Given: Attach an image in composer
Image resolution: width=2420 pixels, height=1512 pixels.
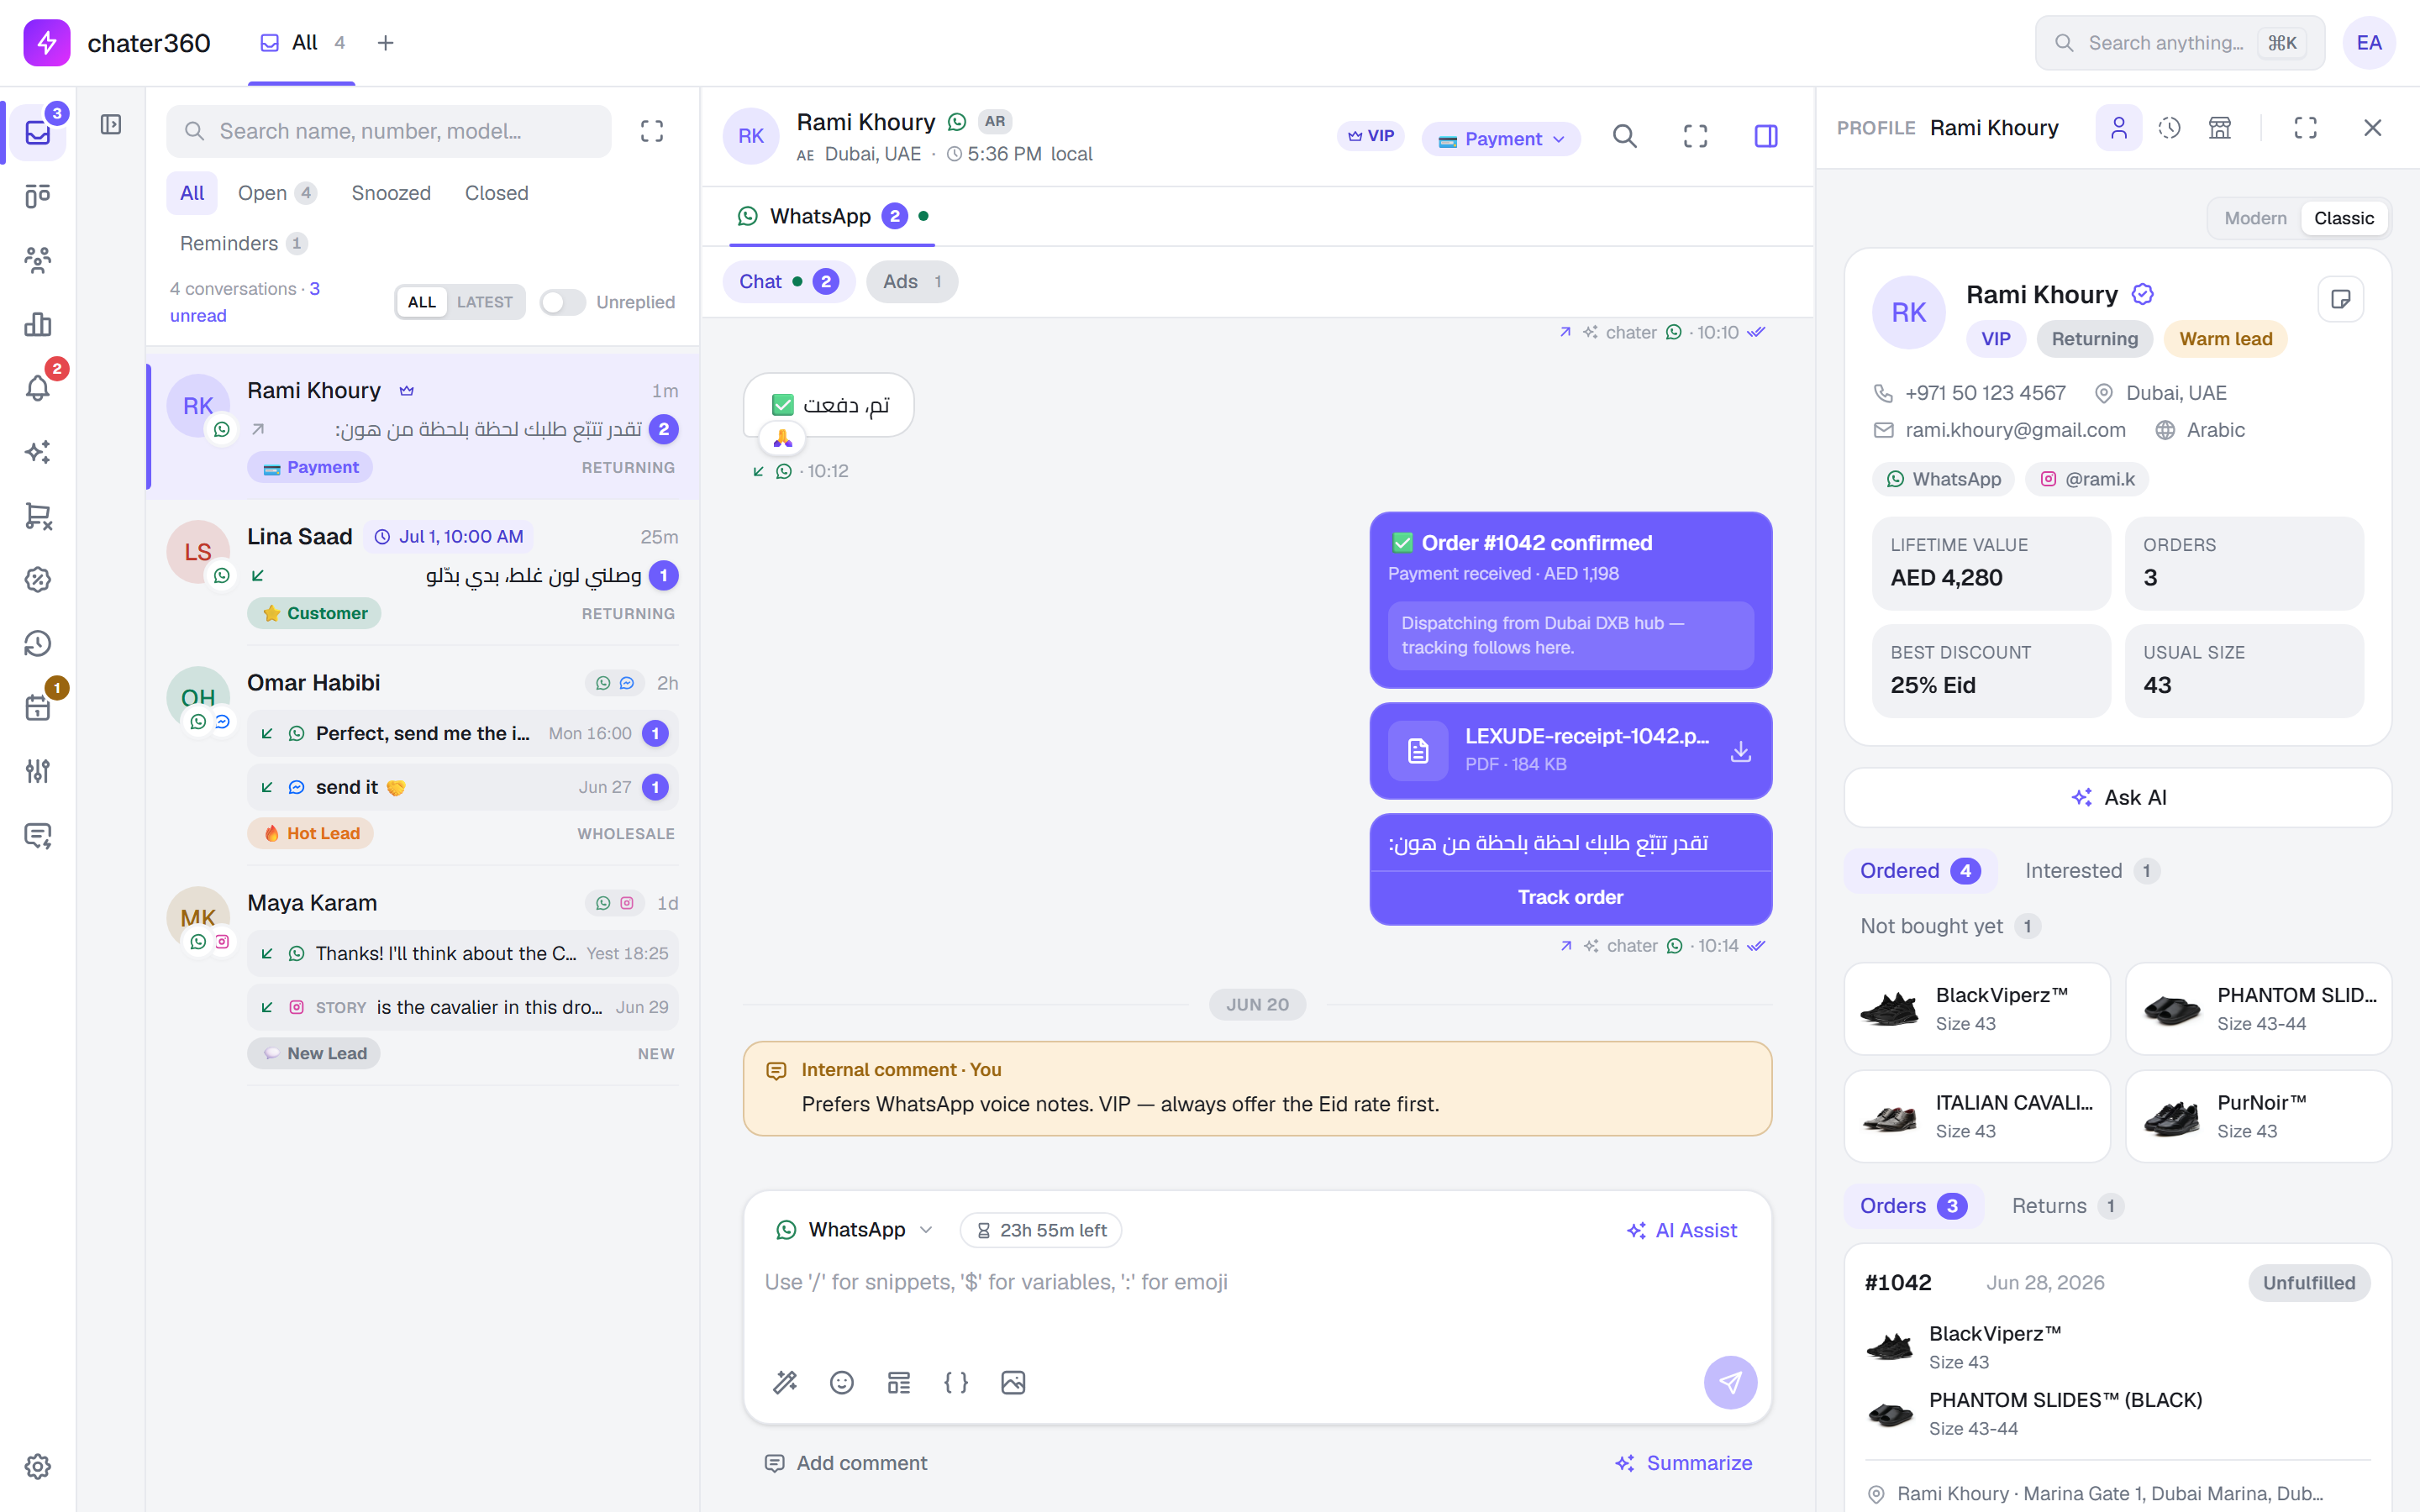Looking at the screenshot, I should pos(1013,1382).
